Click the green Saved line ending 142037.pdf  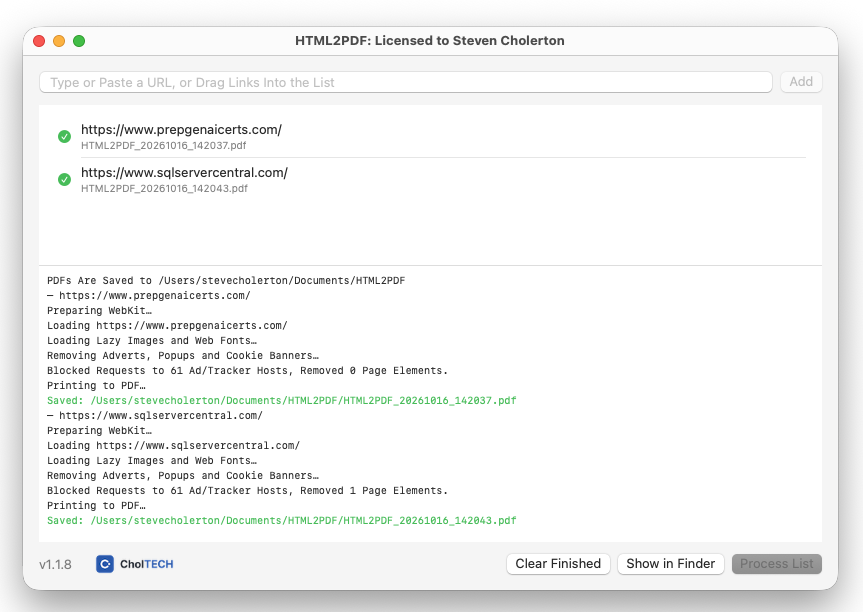coord(281,401)
